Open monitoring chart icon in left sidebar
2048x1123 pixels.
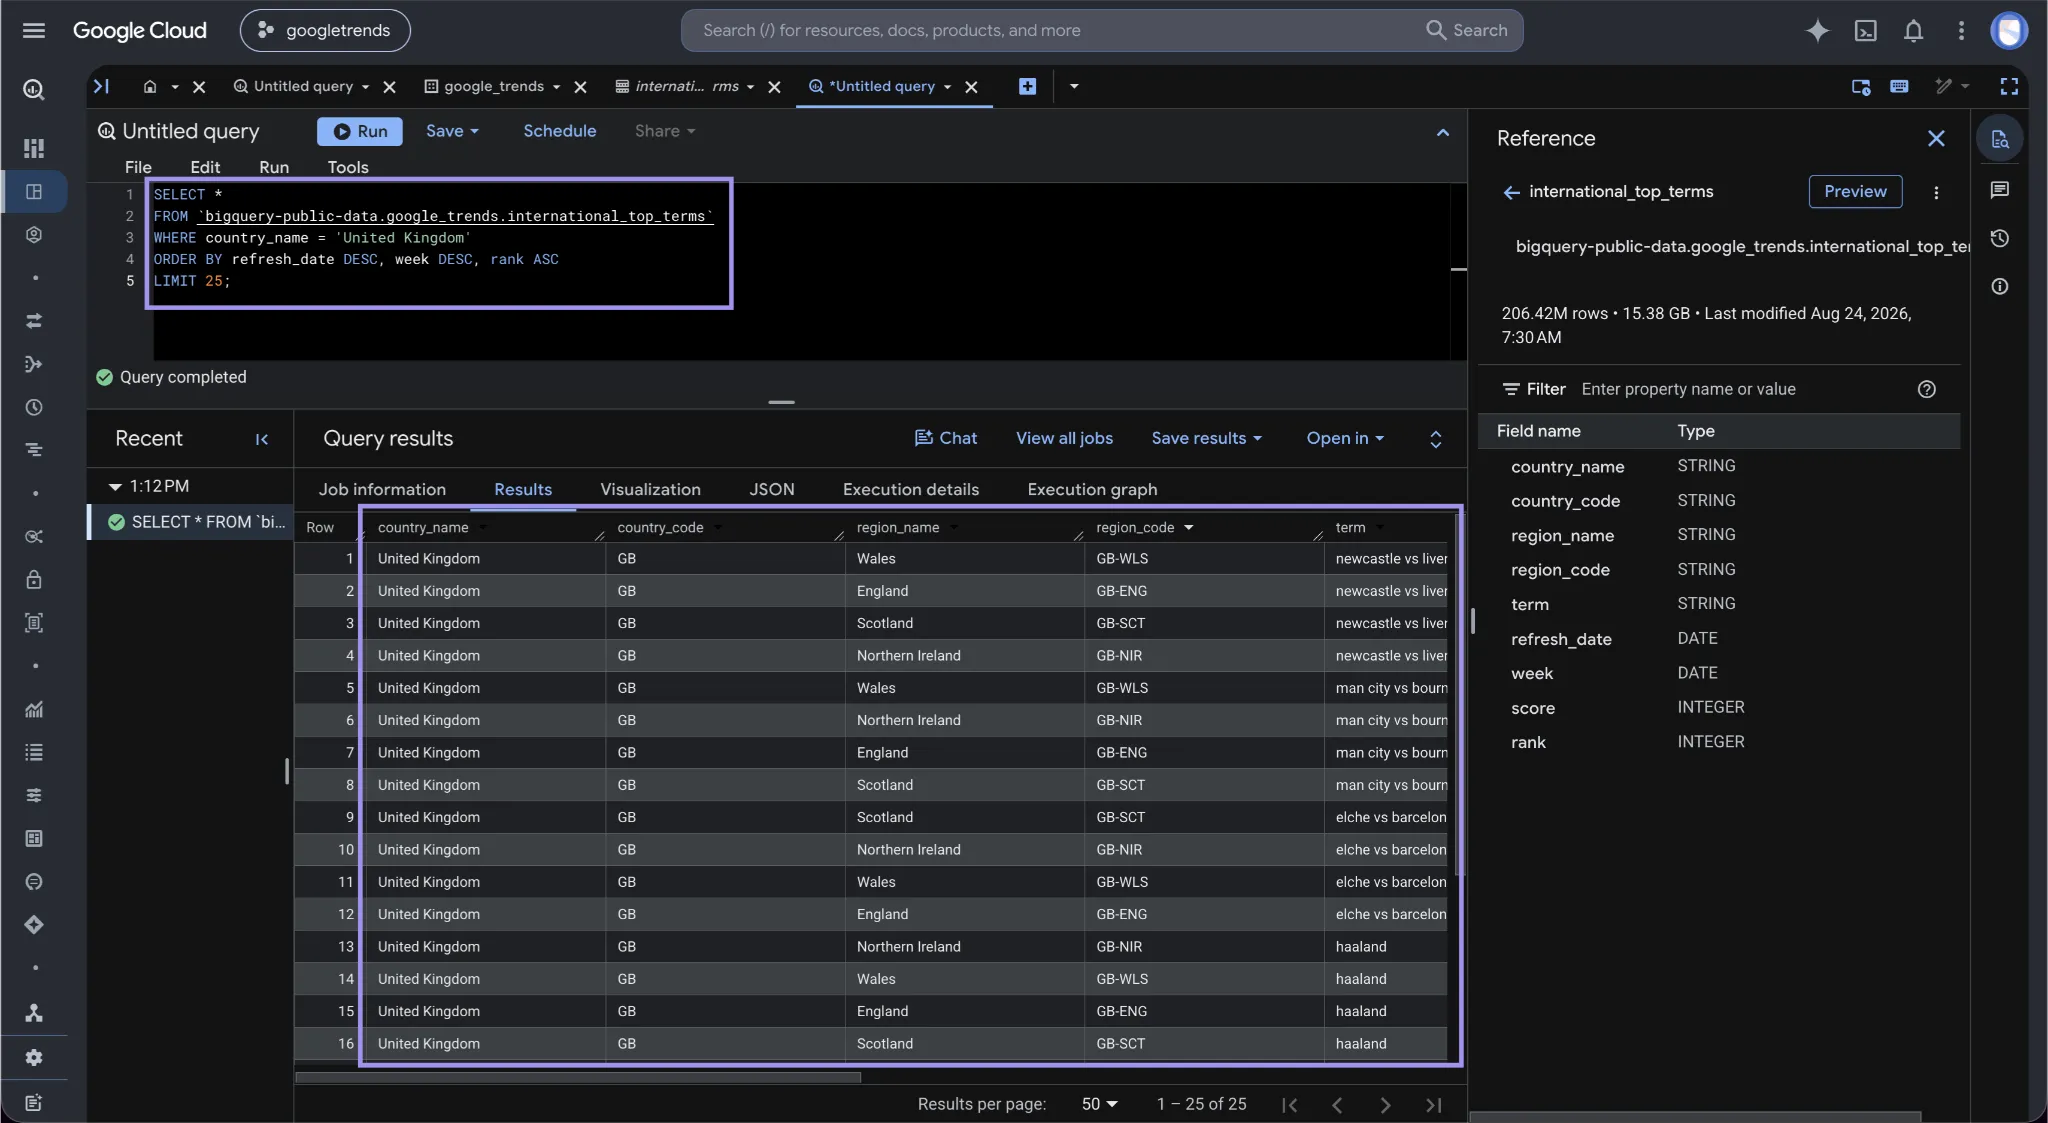[34, 709]
